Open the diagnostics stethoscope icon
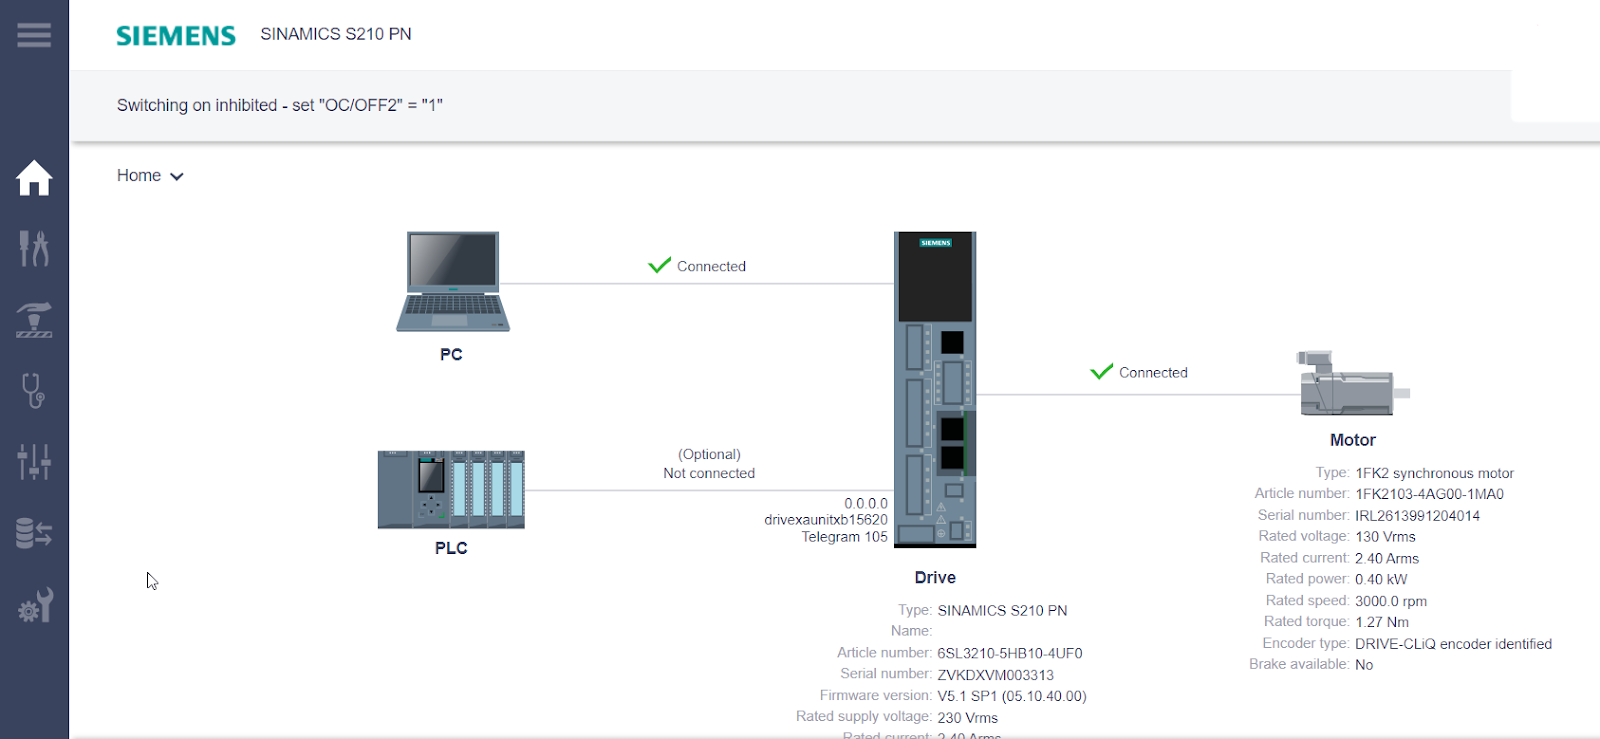The width and height of the screenshot is (1600, 739). (x=34, y=391)
